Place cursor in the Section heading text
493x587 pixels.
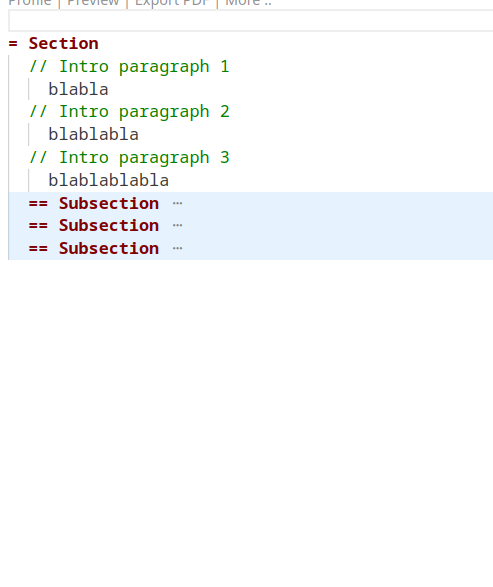(x=64, y=43)
